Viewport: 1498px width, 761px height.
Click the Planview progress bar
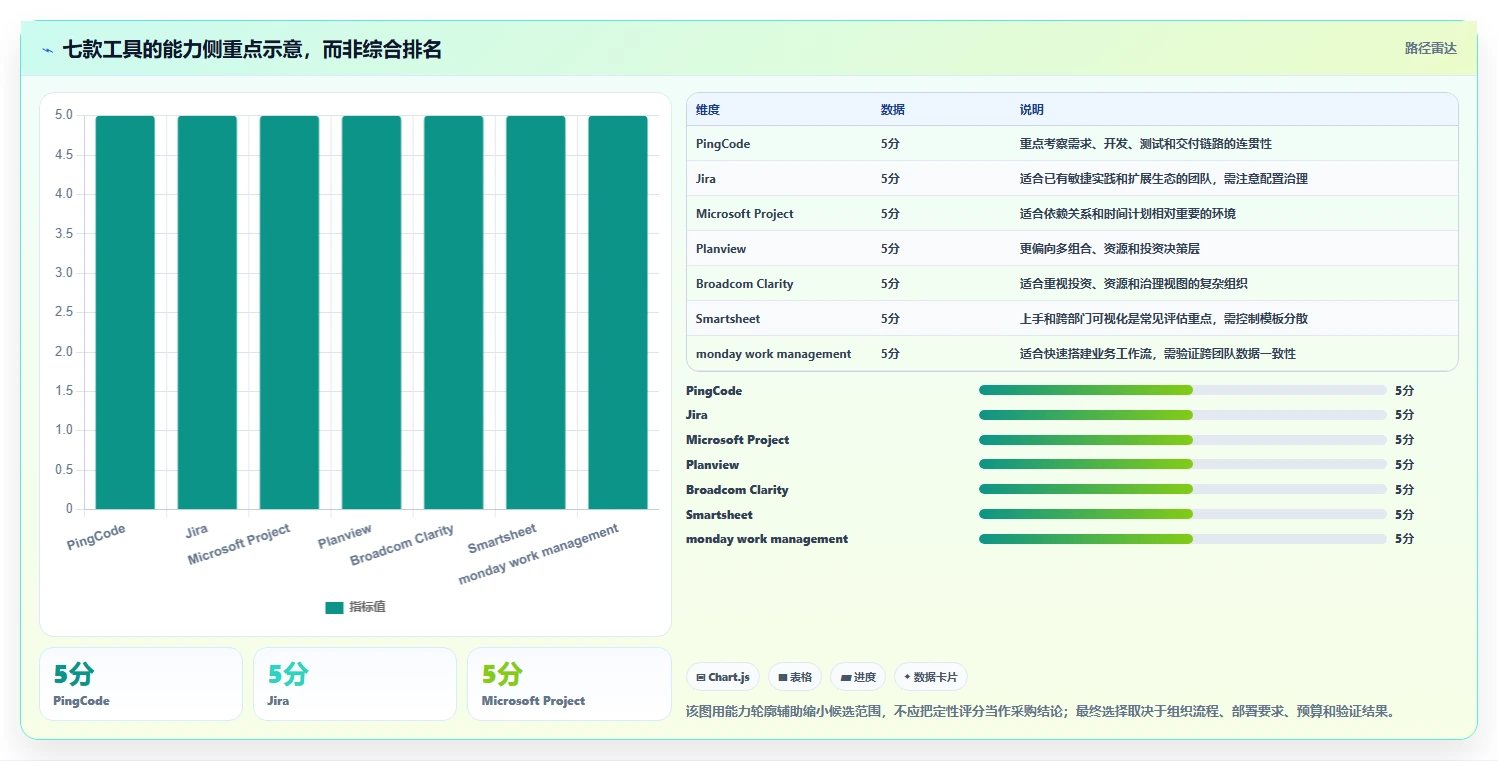pos(1182,464)
